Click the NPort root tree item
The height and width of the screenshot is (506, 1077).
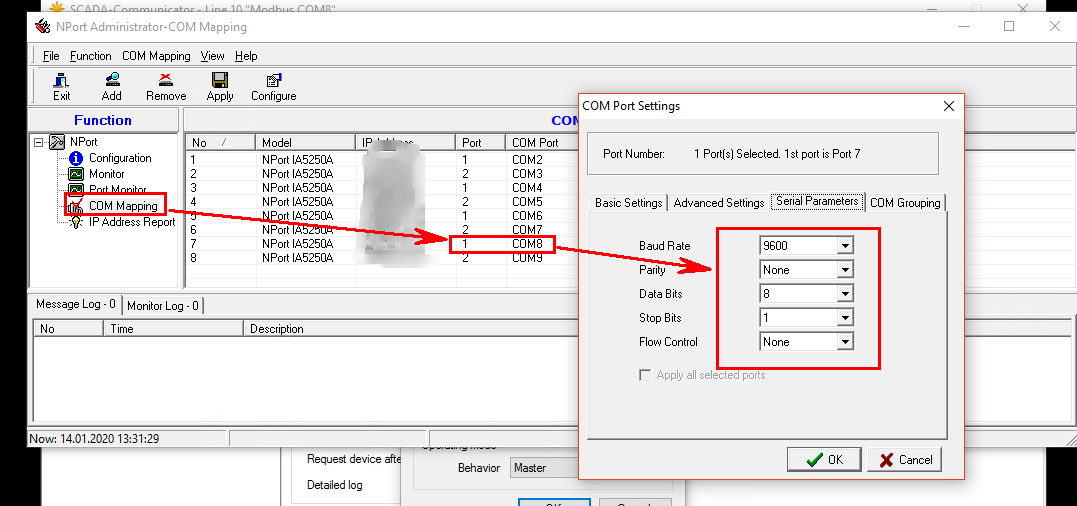tap(83, 142)
